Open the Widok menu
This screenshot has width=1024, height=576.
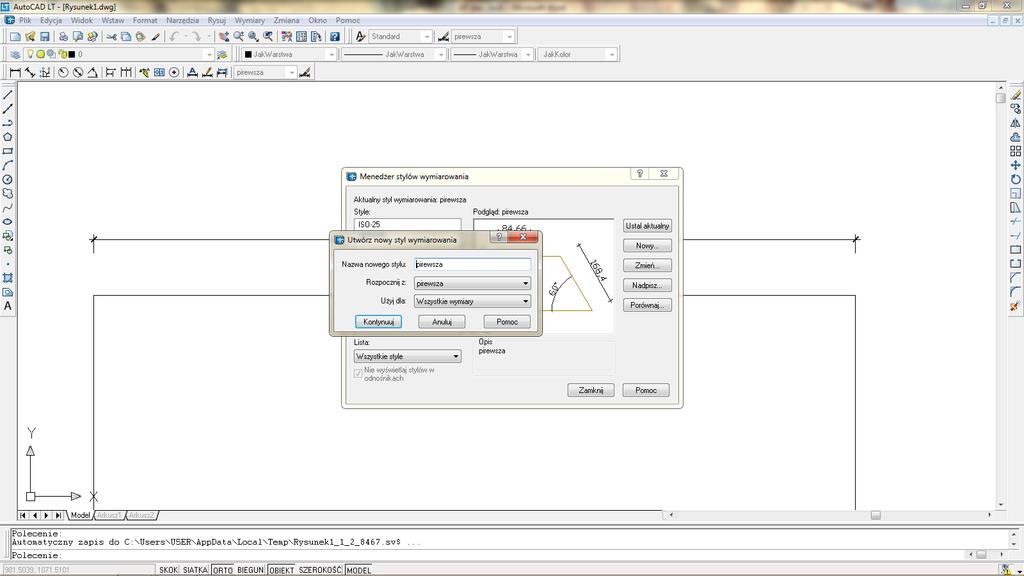pyautogui.click(x=82, y=20)
